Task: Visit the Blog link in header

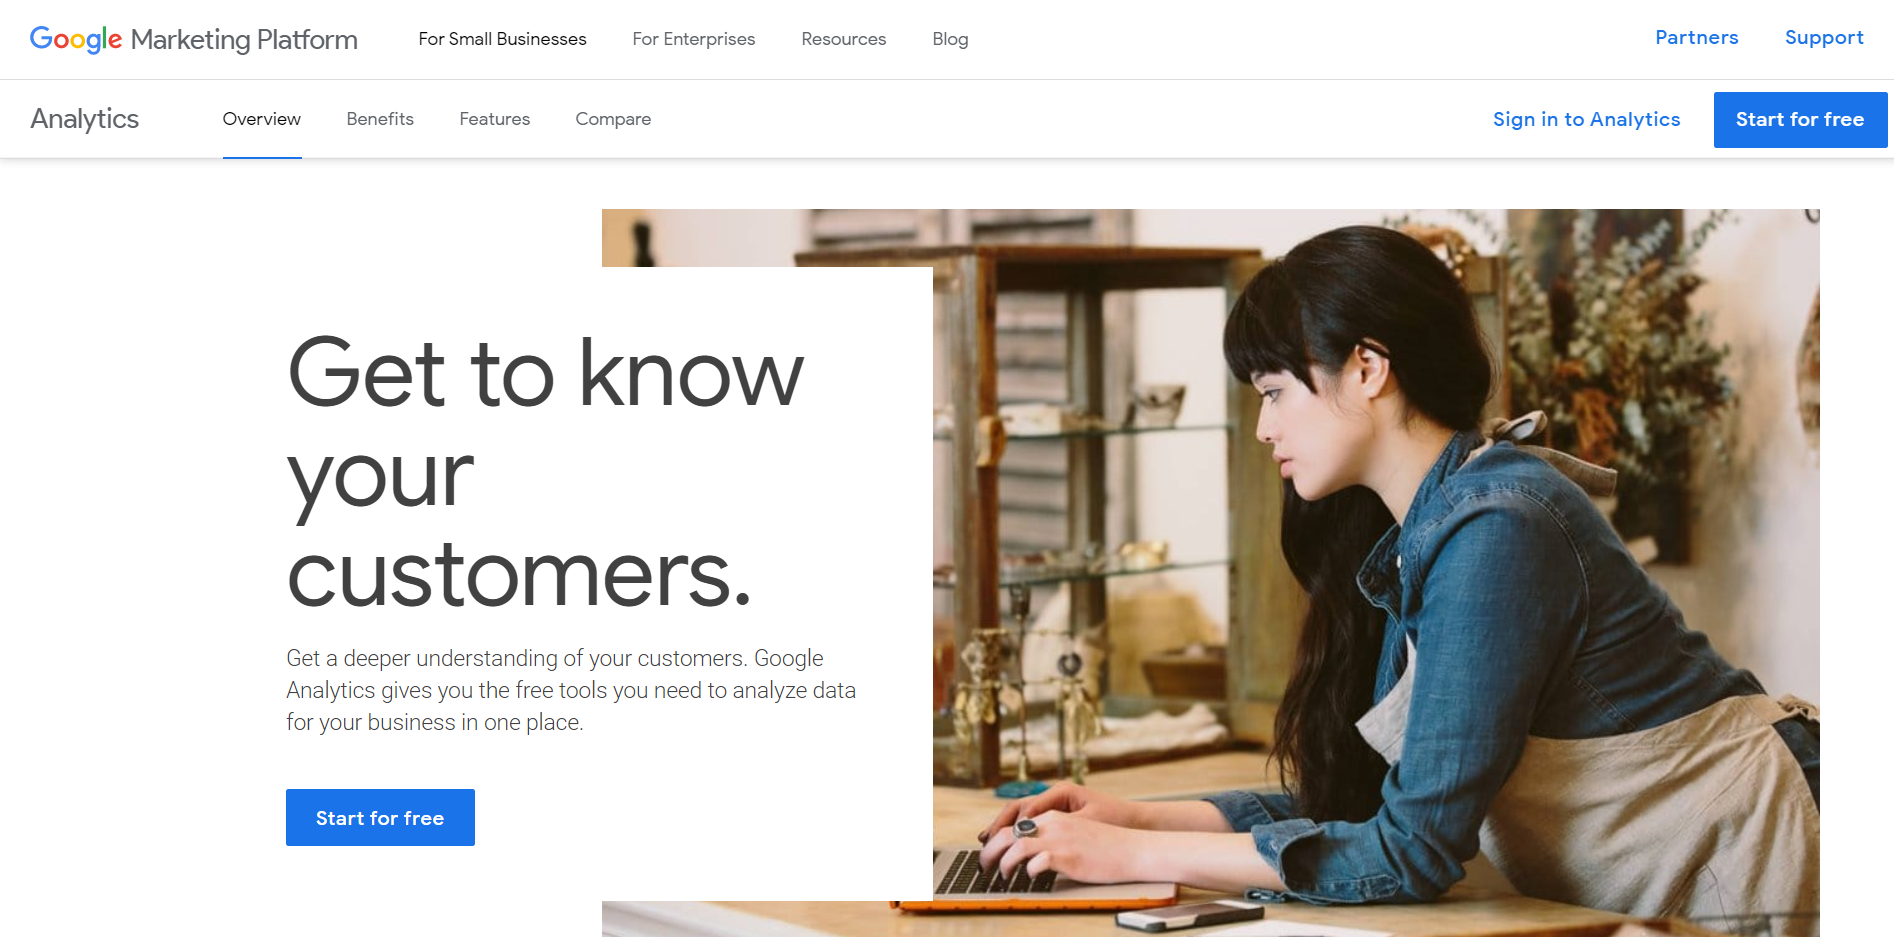Action: click(x=950, y=39)
